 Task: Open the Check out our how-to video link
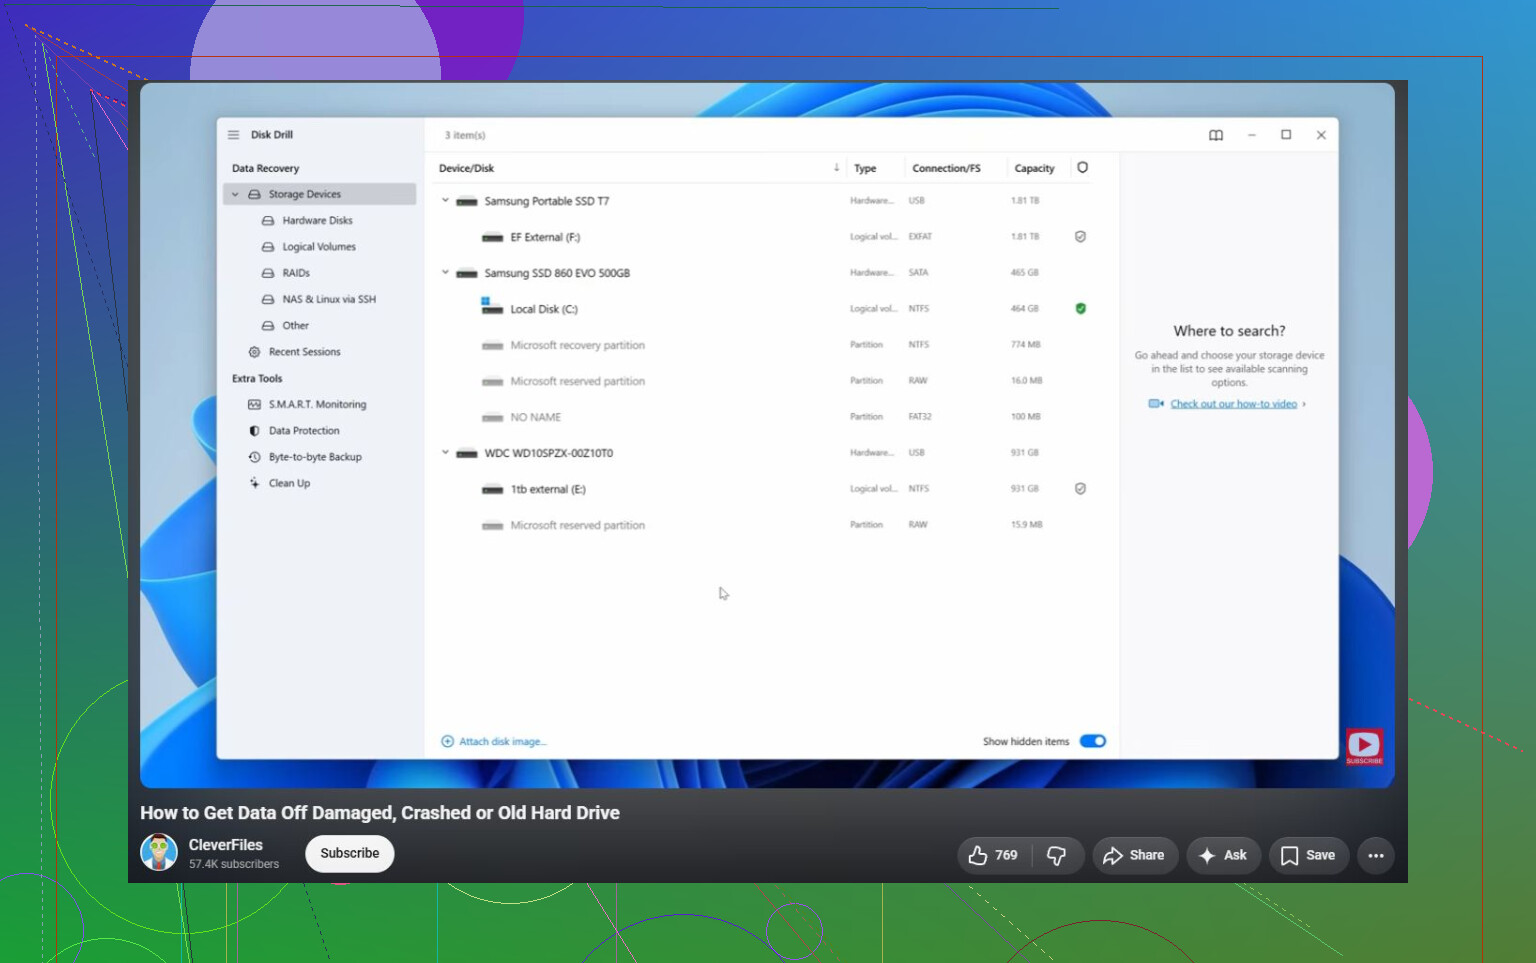[x=1233, y=404]
